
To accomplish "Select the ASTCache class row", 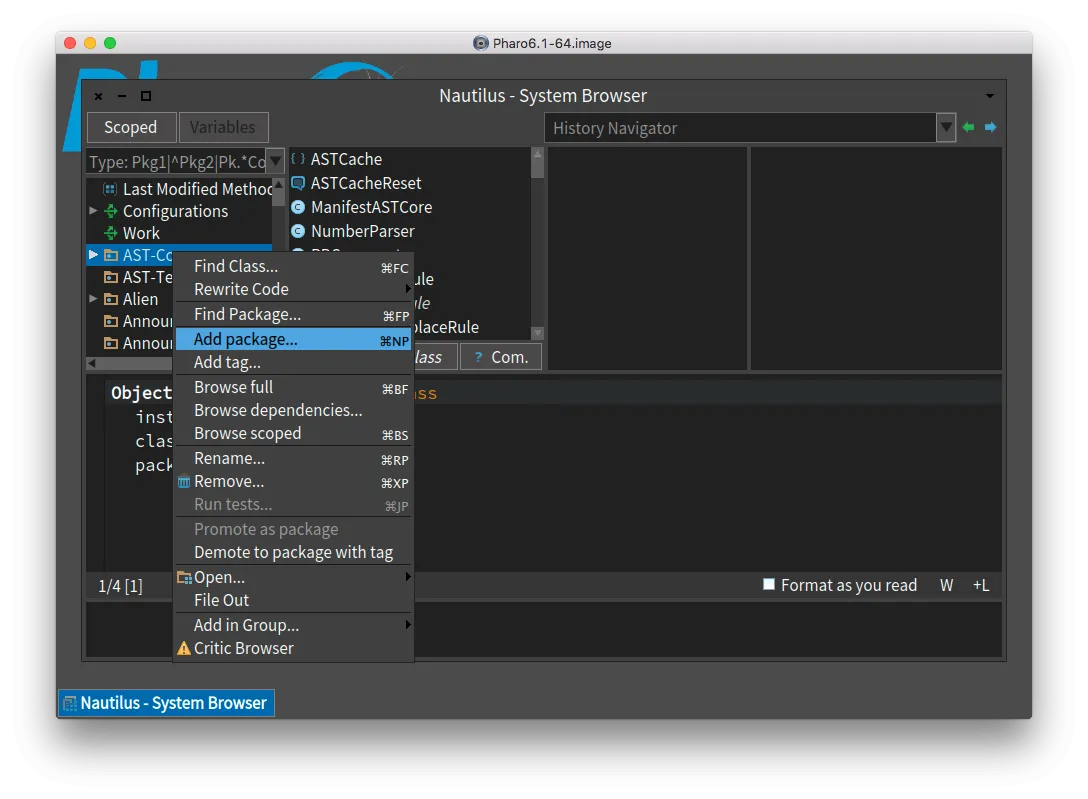I will (409, 159).
